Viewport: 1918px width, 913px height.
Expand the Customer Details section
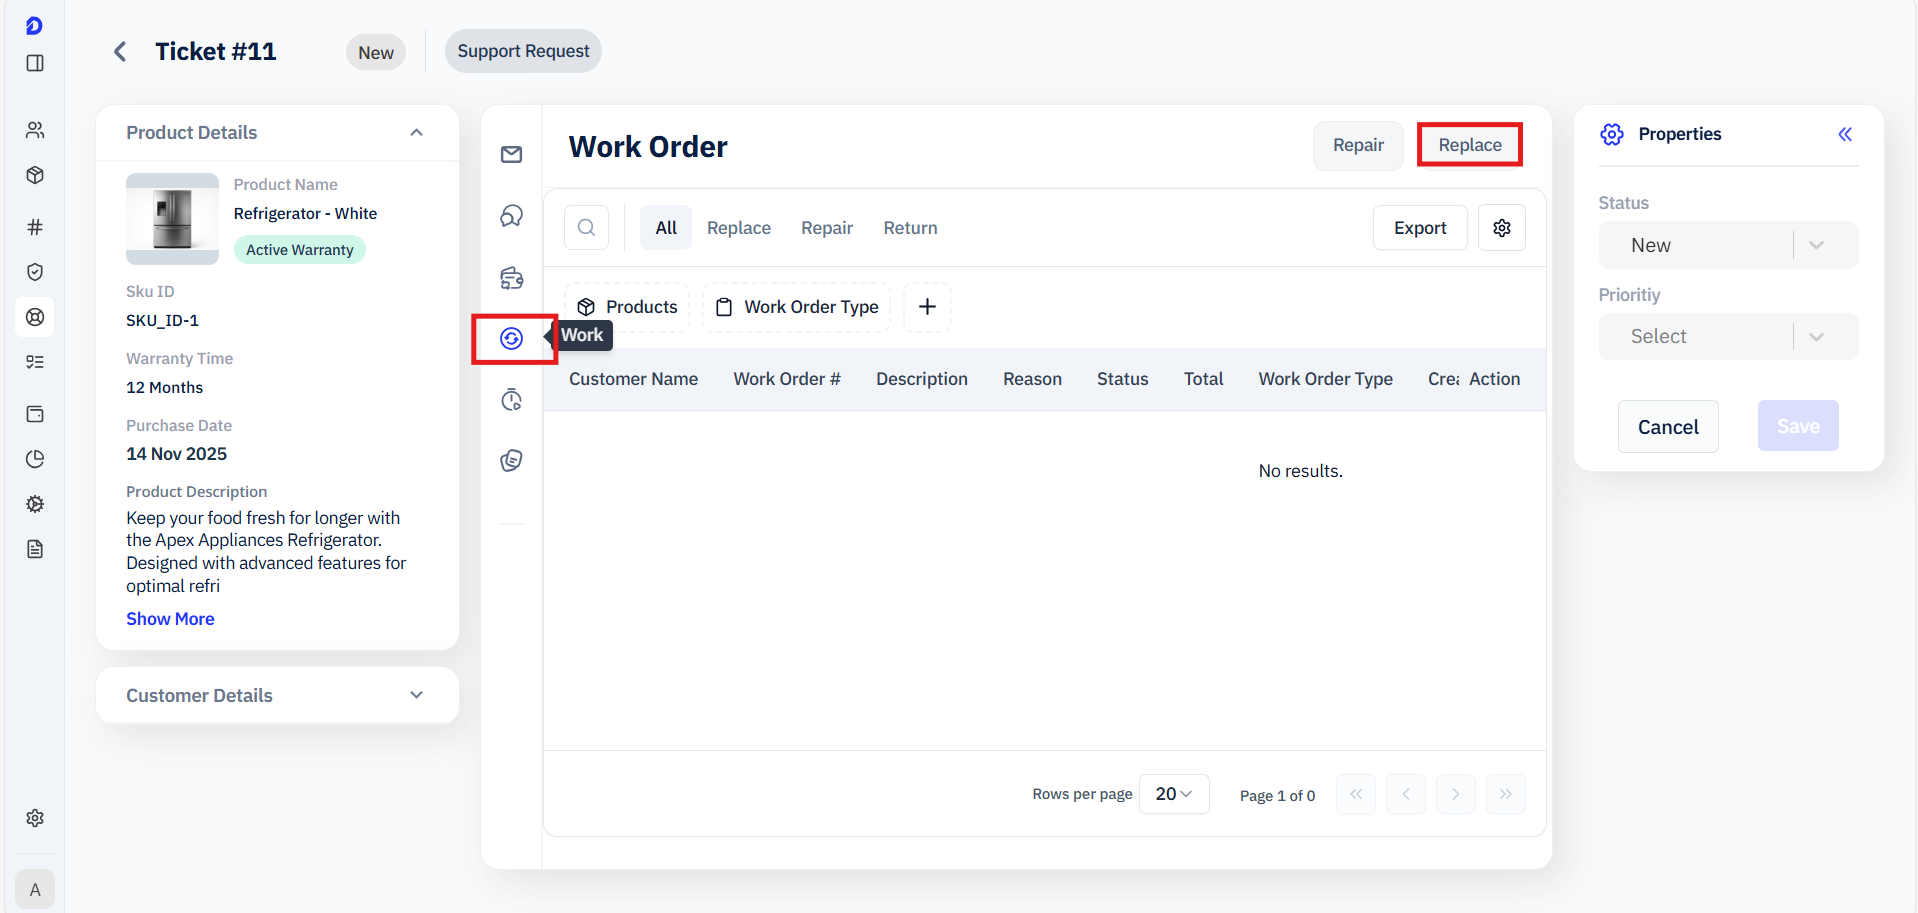click(417, 695)
